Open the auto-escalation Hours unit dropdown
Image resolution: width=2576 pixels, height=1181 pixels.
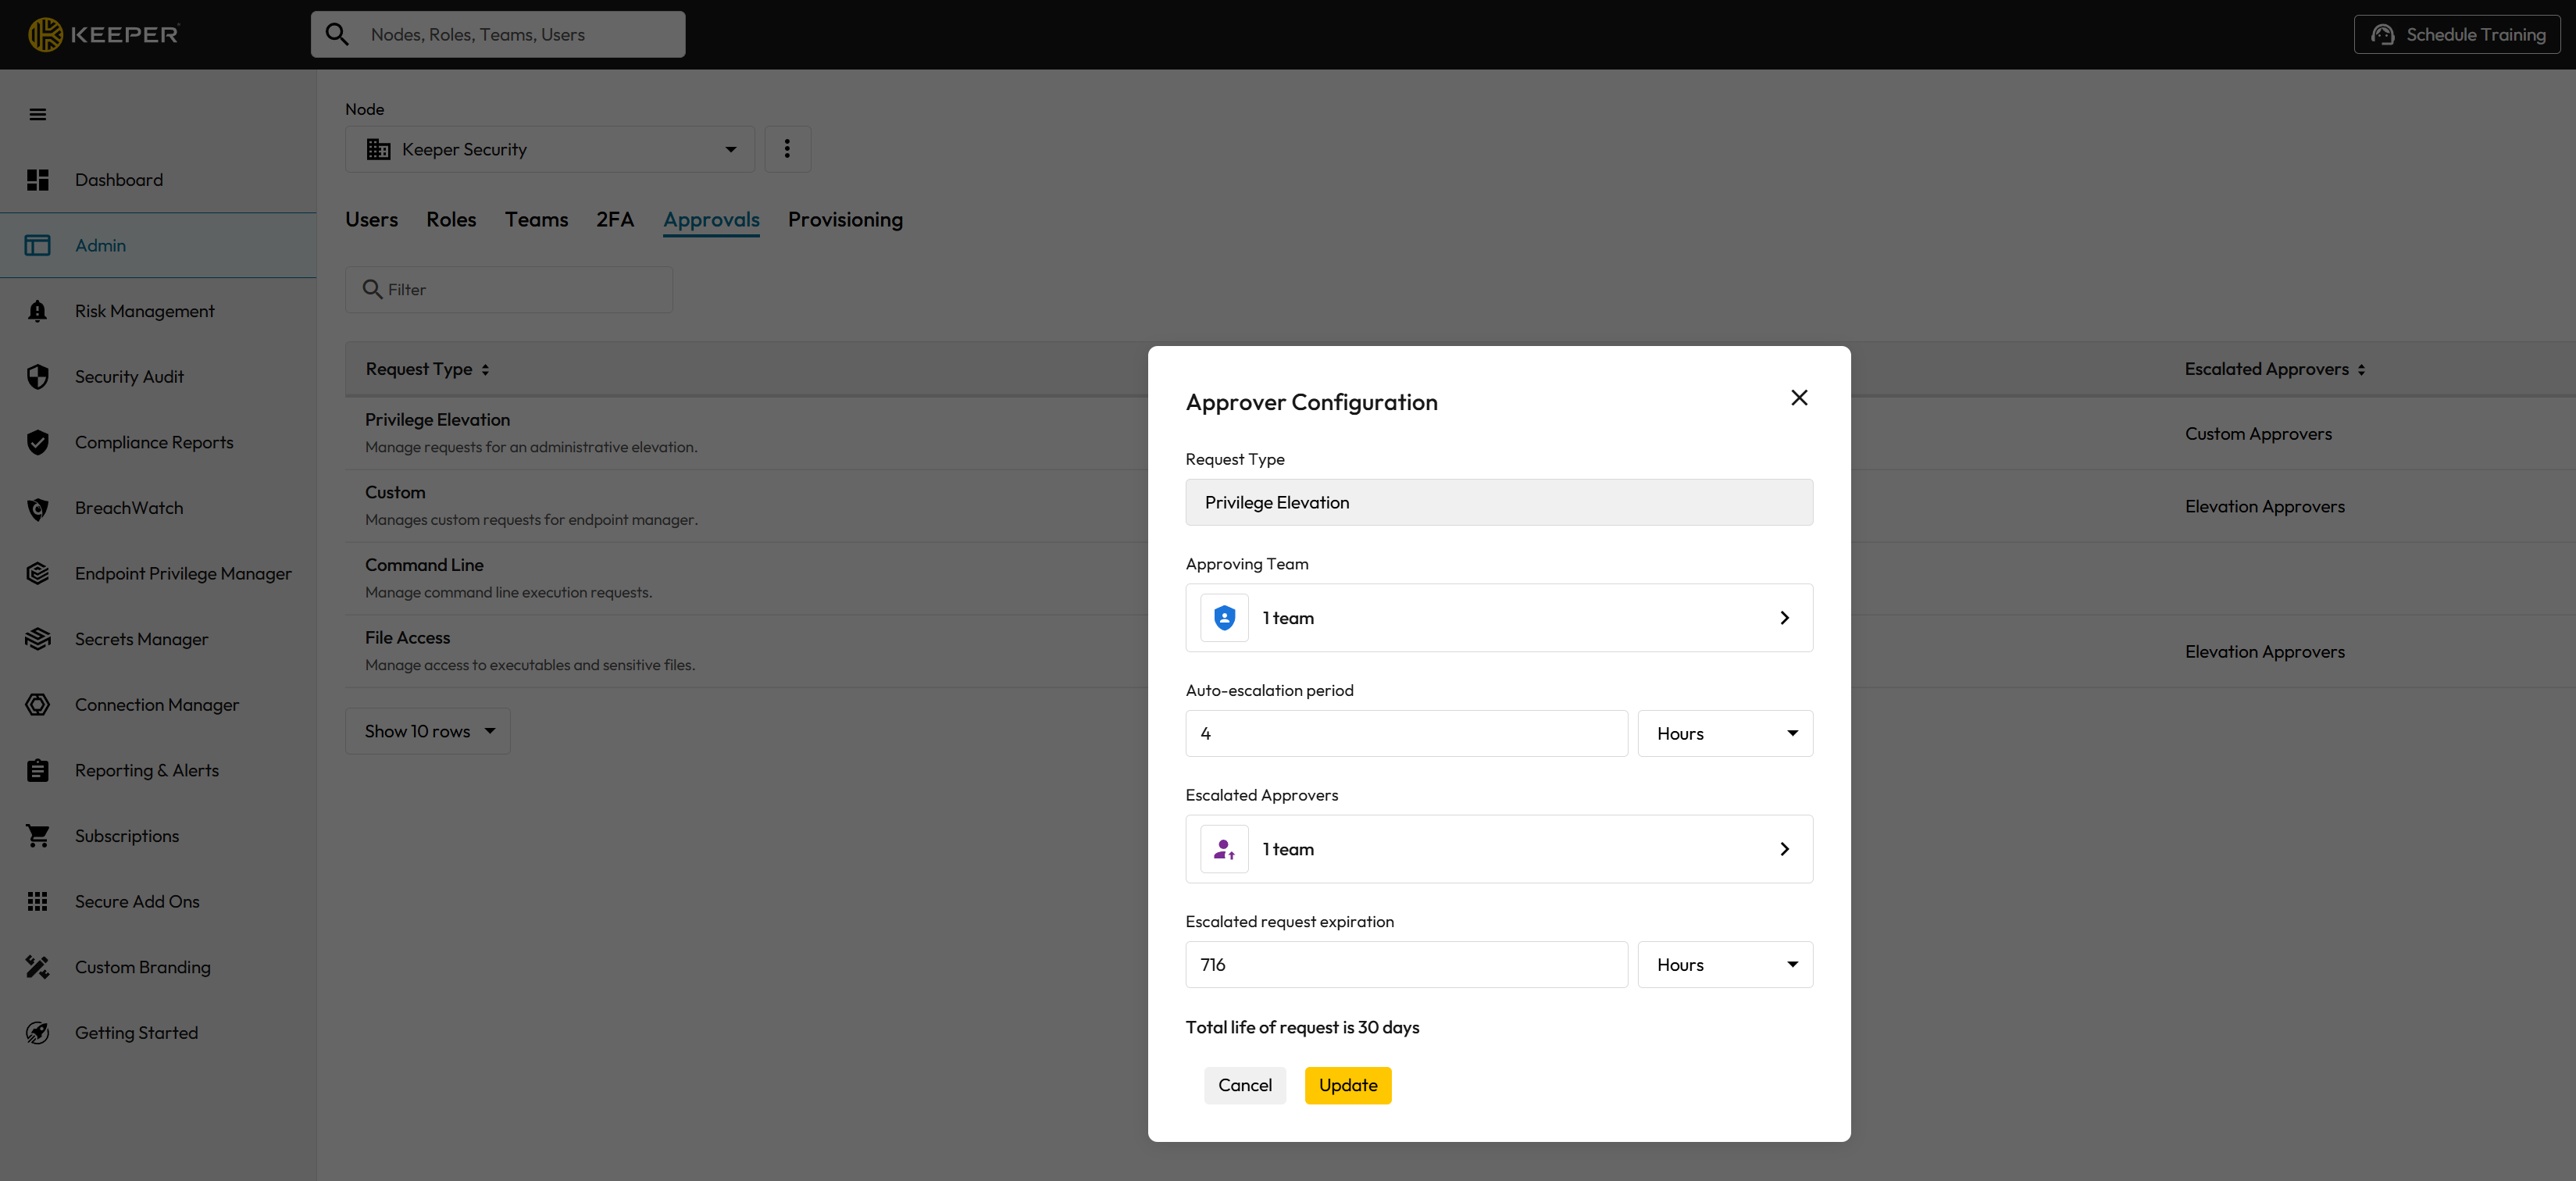pyautogui.click(x=1724, y=733)
